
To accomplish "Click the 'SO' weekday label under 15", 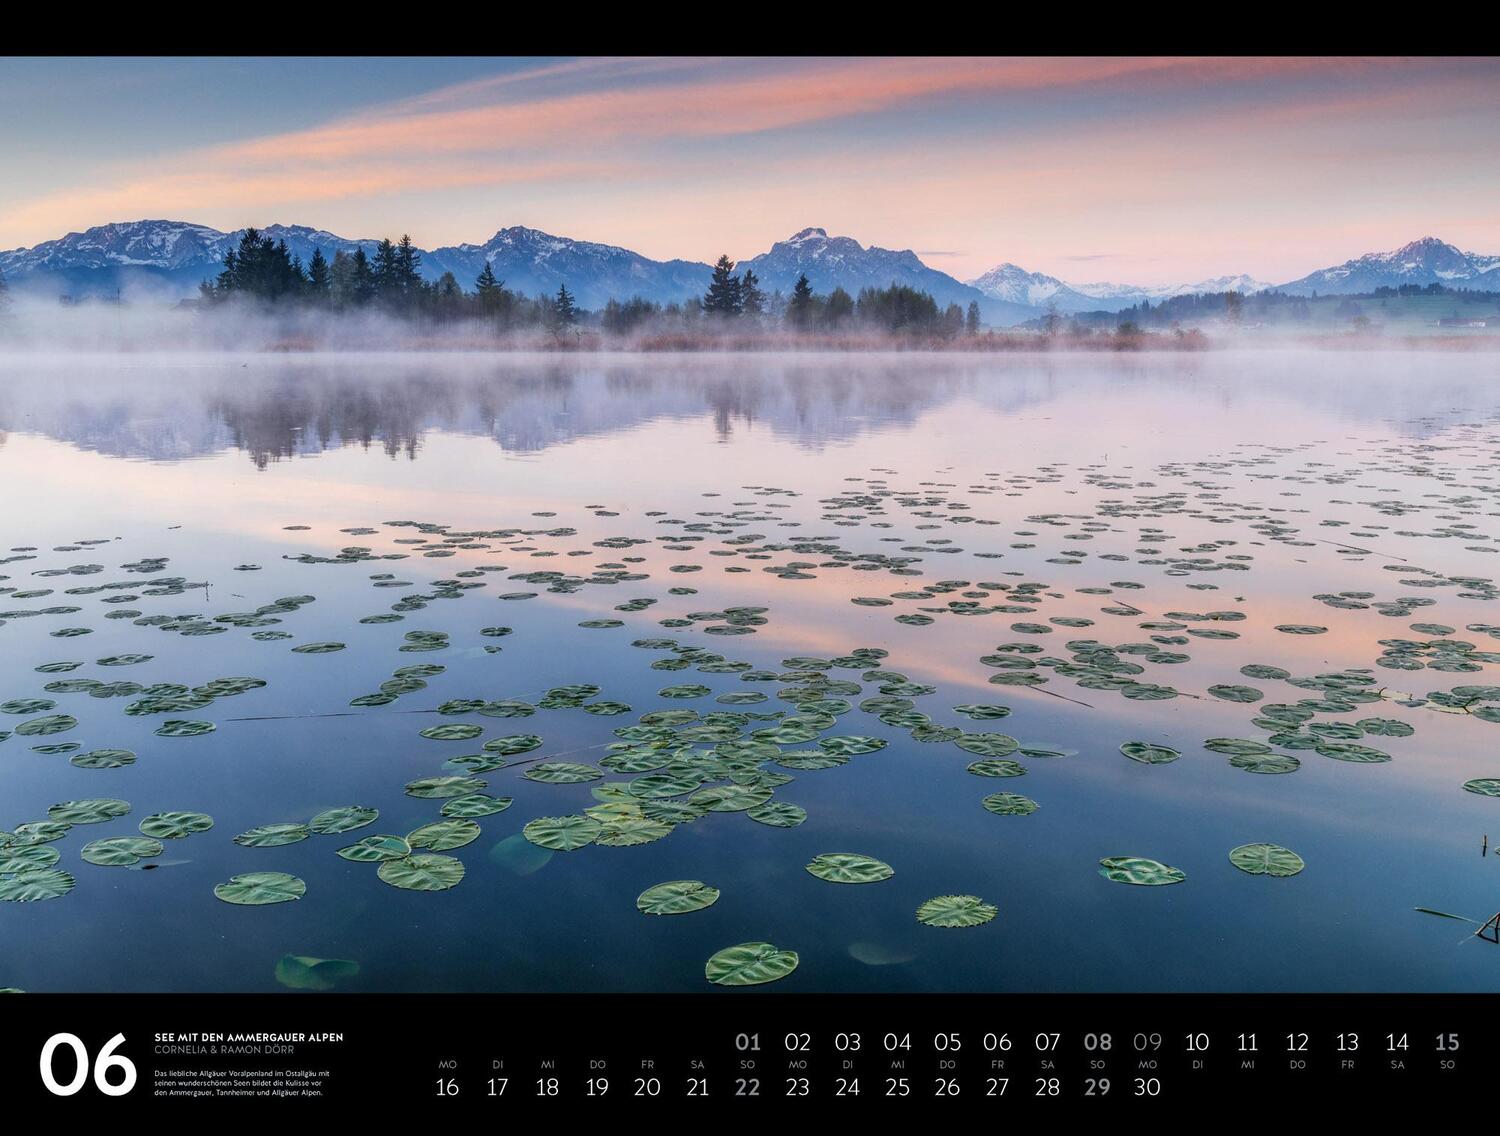I will point(1447,1065).
